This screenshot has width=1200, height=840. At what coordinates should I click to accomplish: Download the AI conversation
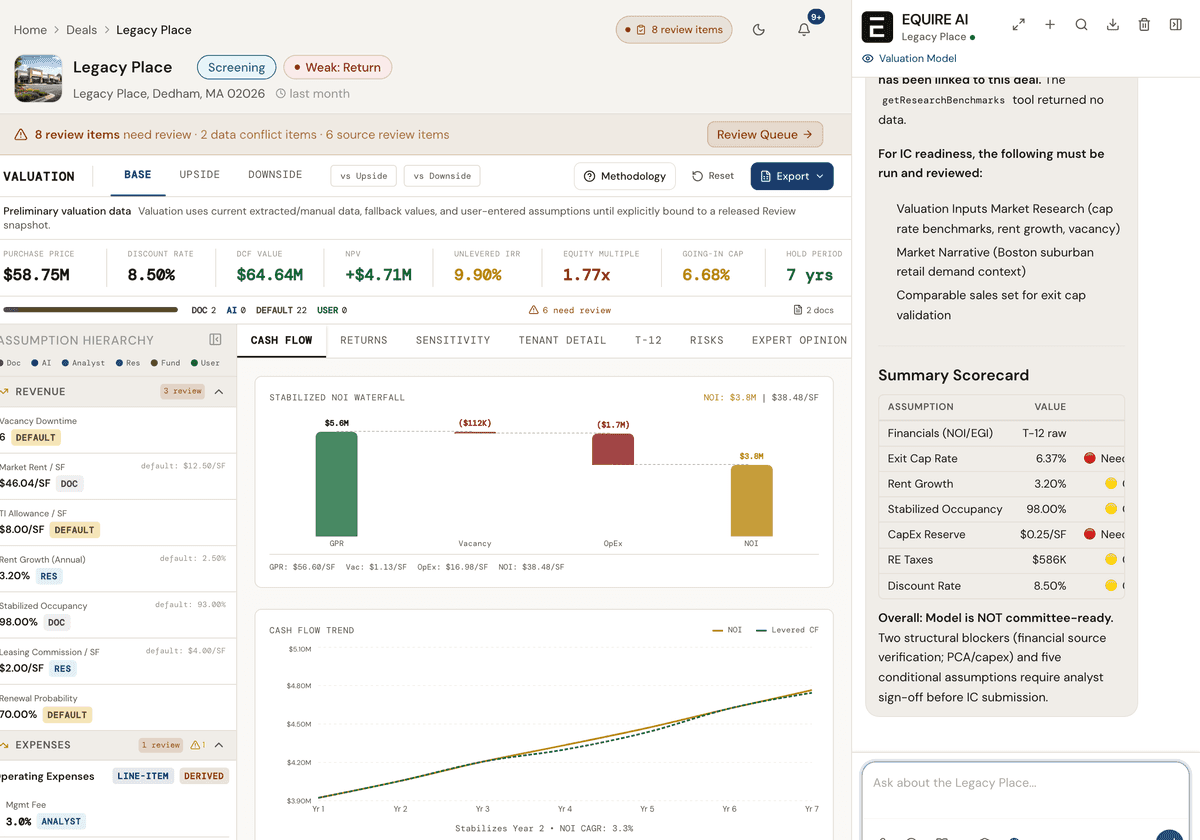point(1112,24)
